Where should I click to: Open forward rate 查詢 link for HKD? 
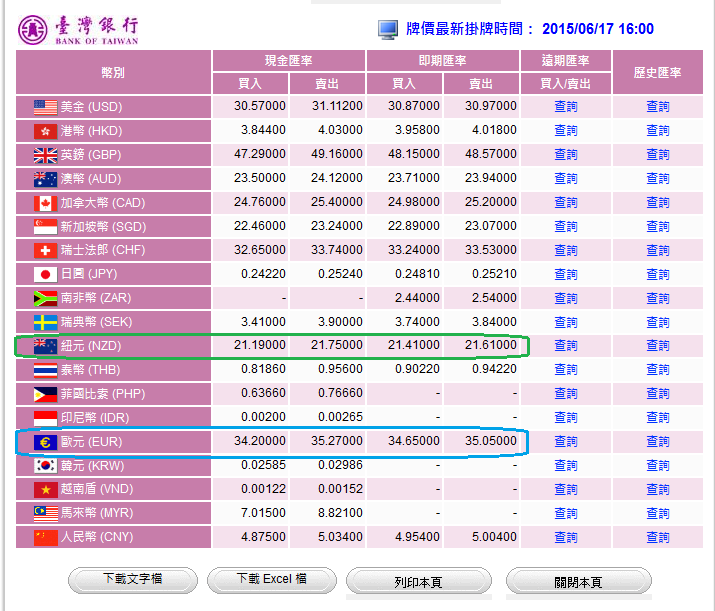565,131
